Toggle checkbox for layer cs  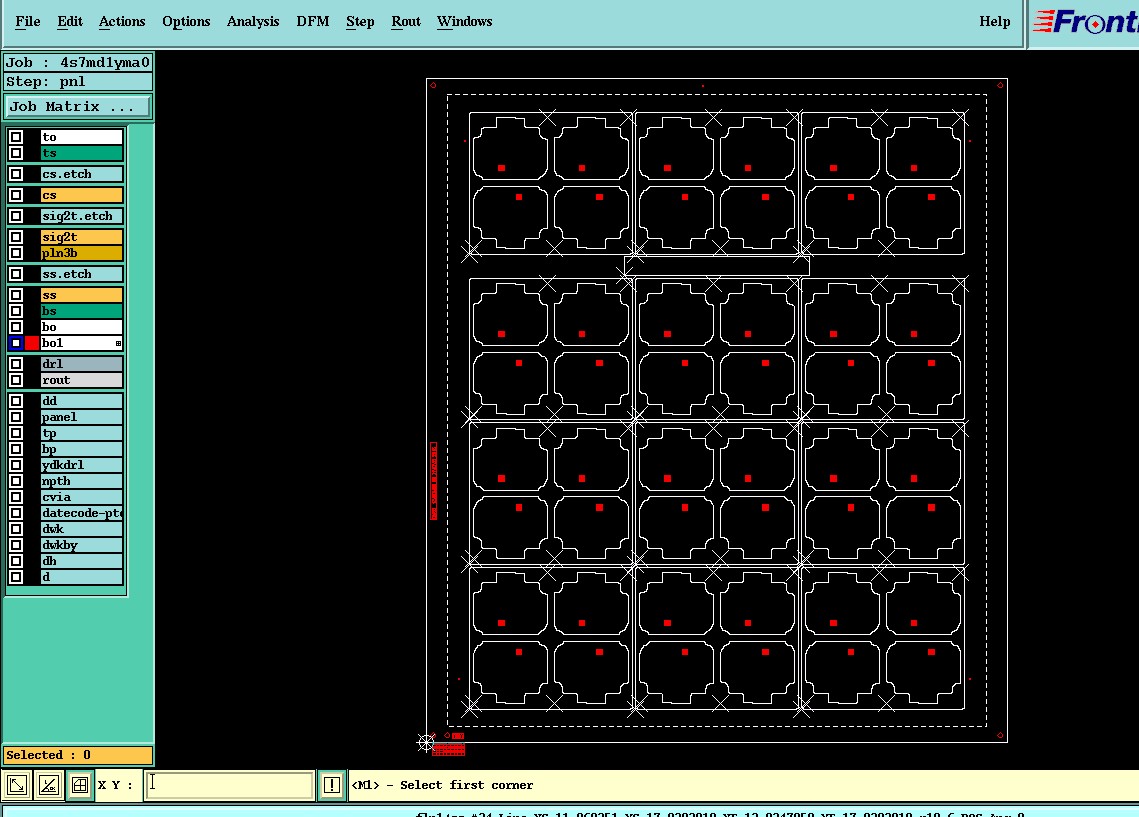pyautogui.click(x=16, y=195)
